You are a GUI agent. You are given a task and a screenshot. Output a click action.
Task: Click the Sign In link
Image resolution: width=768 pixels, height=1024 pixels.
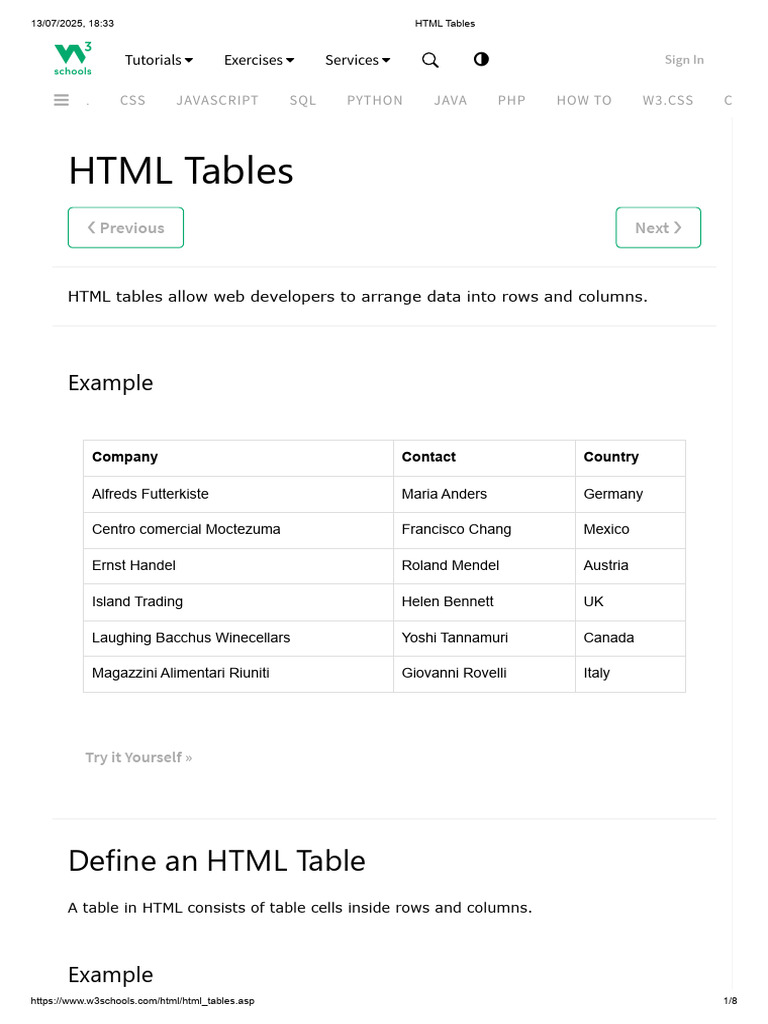click(684, 60)
